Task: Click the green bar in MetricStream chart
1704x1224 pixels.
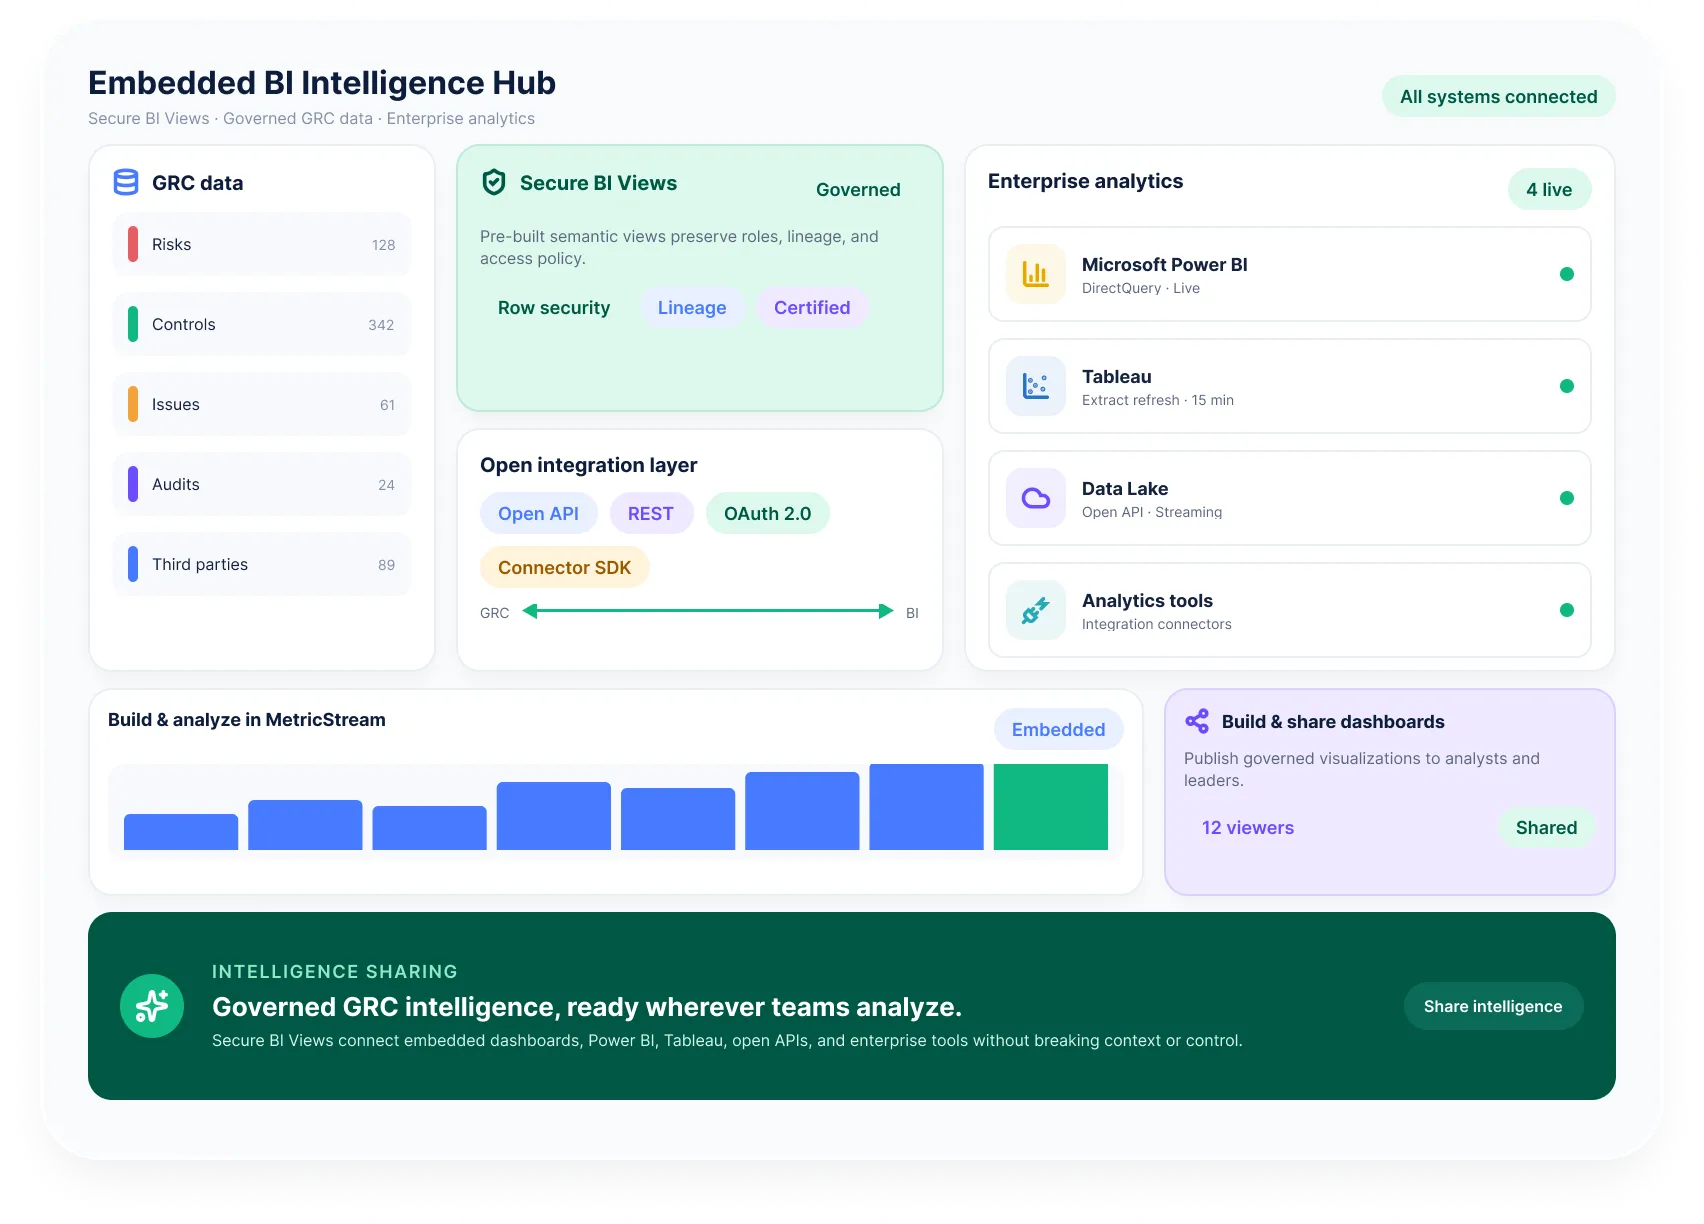Action: [x=1051, y=807]
